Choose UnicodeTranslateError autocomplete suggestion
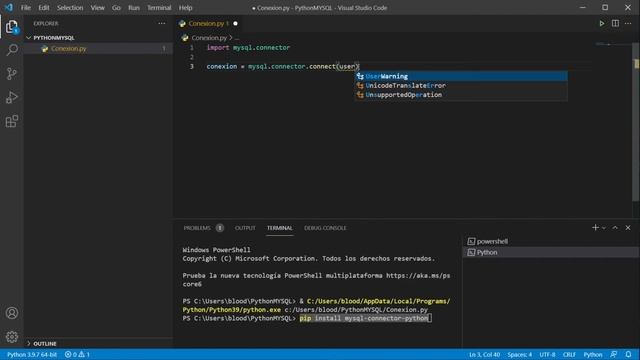Screen dimensions: 640x360 point(461,86)
